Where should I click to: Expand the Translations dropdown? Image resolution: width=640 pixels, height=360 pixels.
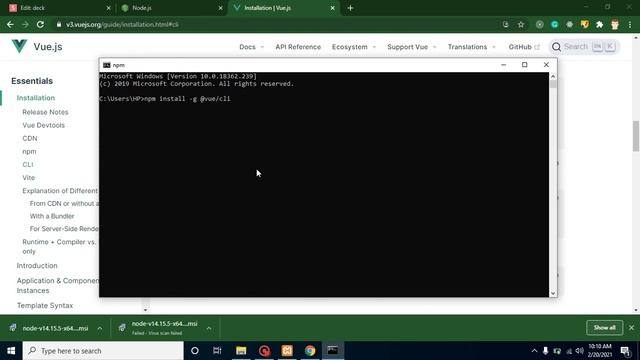tap(471, 47)
